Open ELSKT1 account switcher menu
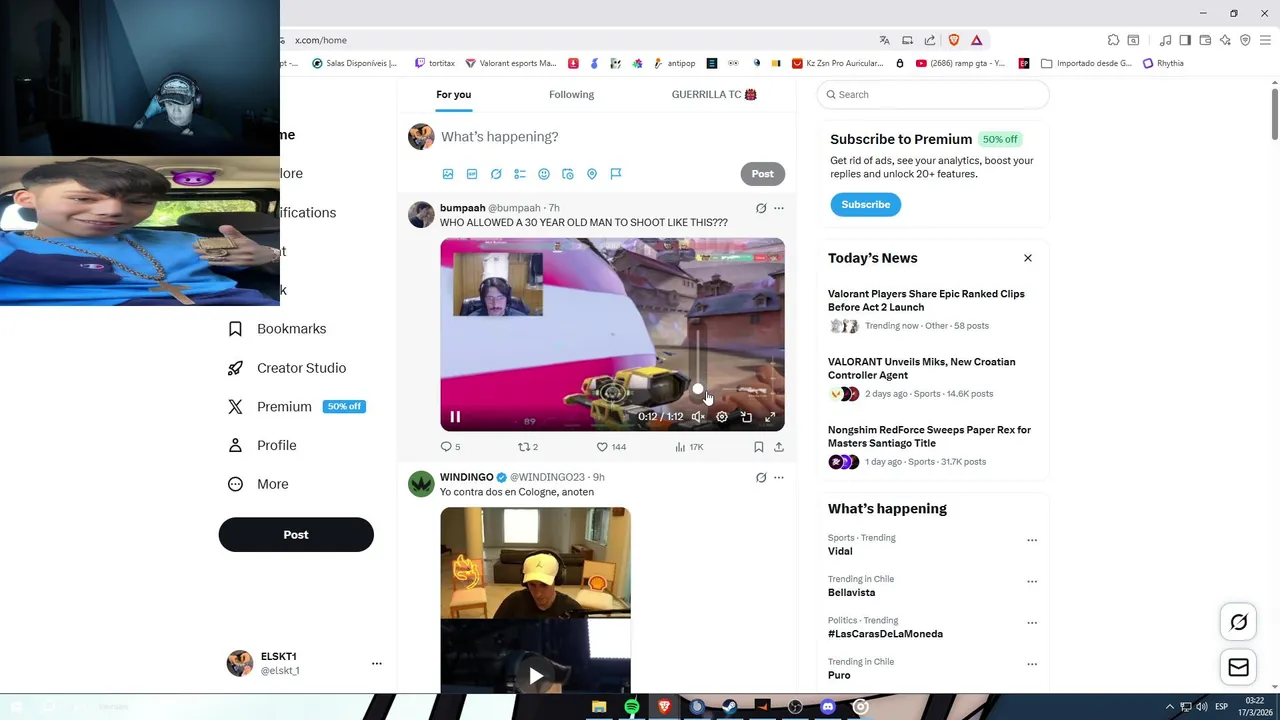The image size is (1280, 720). tap(305, 664)
